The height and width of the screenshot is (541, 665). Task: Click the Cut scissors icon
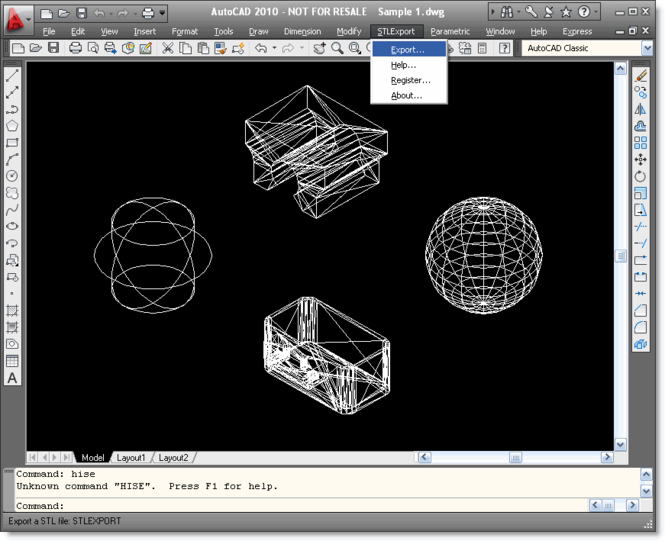tap(168, 48)
